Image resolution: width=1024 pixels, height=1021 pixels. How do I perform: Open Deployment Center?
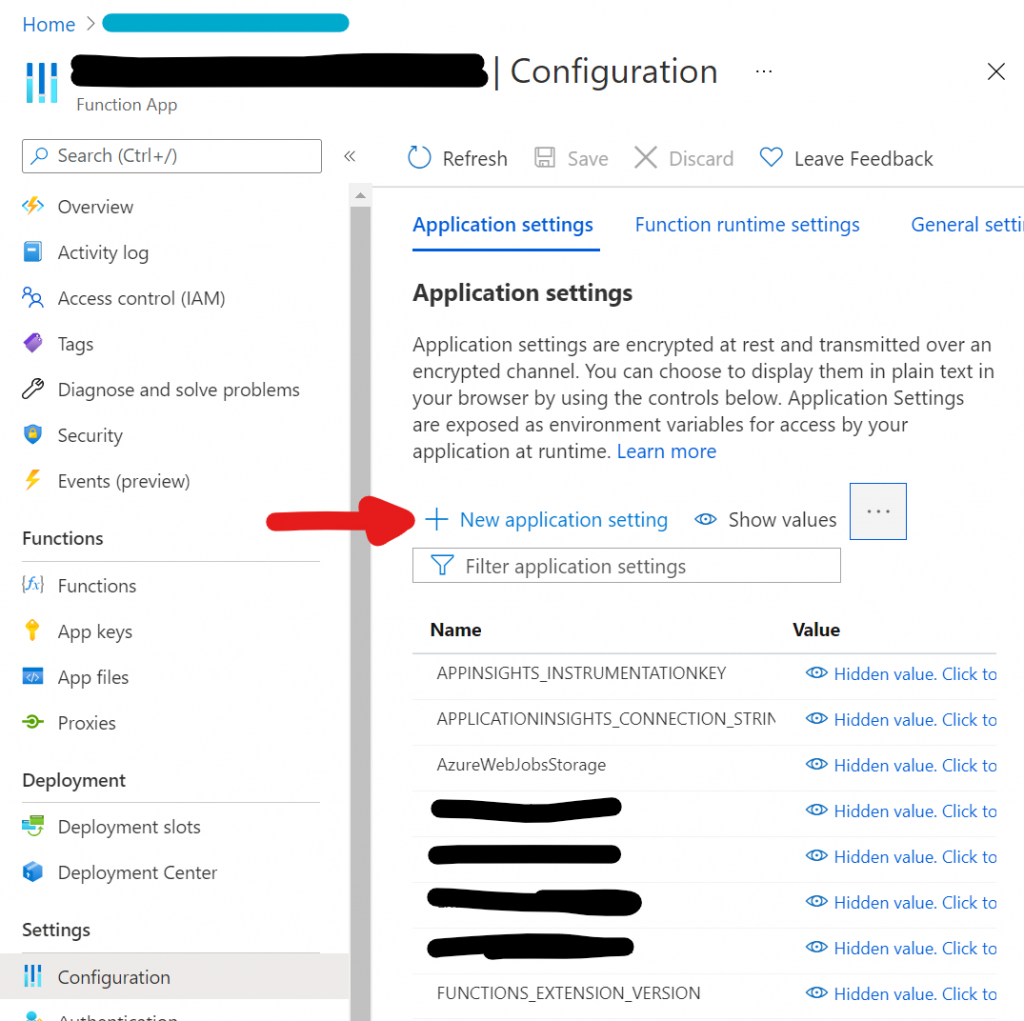pos(137,873)
